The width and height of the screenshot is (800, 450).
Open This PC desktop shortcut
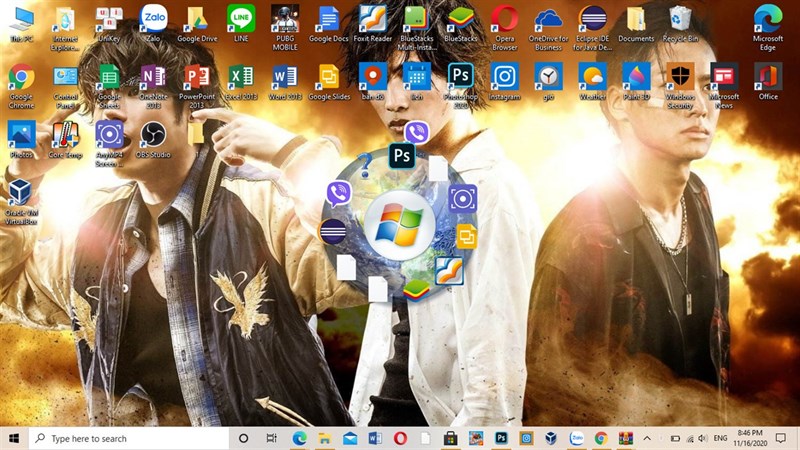tap(22, 24)
